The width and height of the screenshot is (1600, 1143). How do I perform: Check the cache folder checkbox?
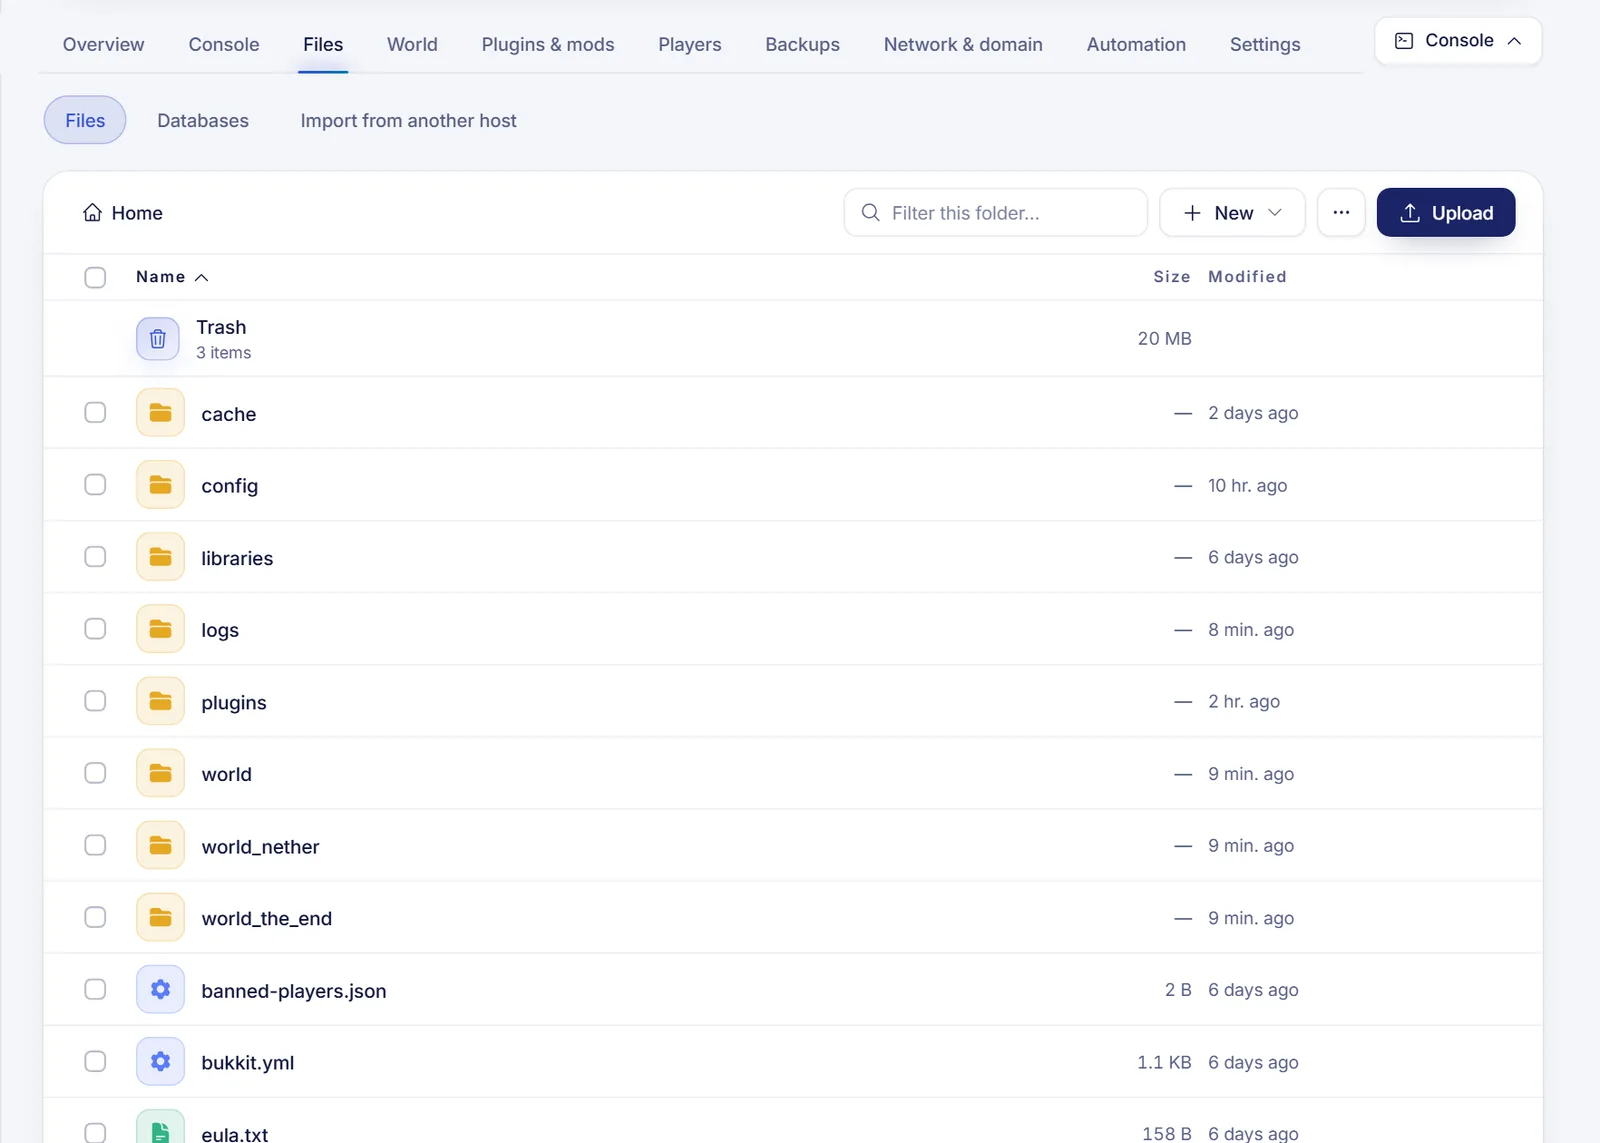[x=95, y=412]
